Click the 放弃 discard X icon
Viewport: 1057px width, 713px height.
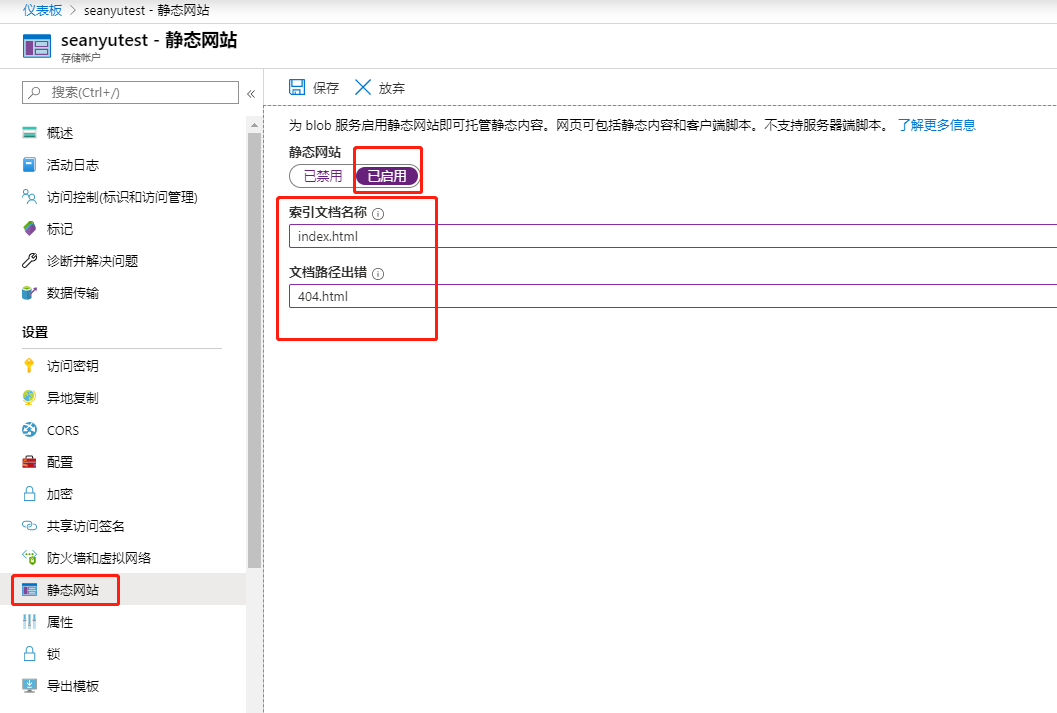pos(363,87)
